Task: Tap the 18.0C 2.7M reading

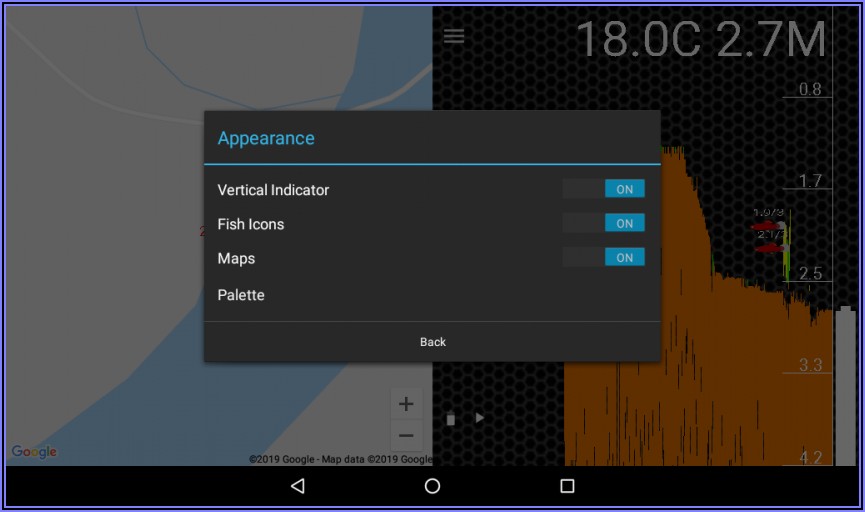Action: tap(700, 40)
